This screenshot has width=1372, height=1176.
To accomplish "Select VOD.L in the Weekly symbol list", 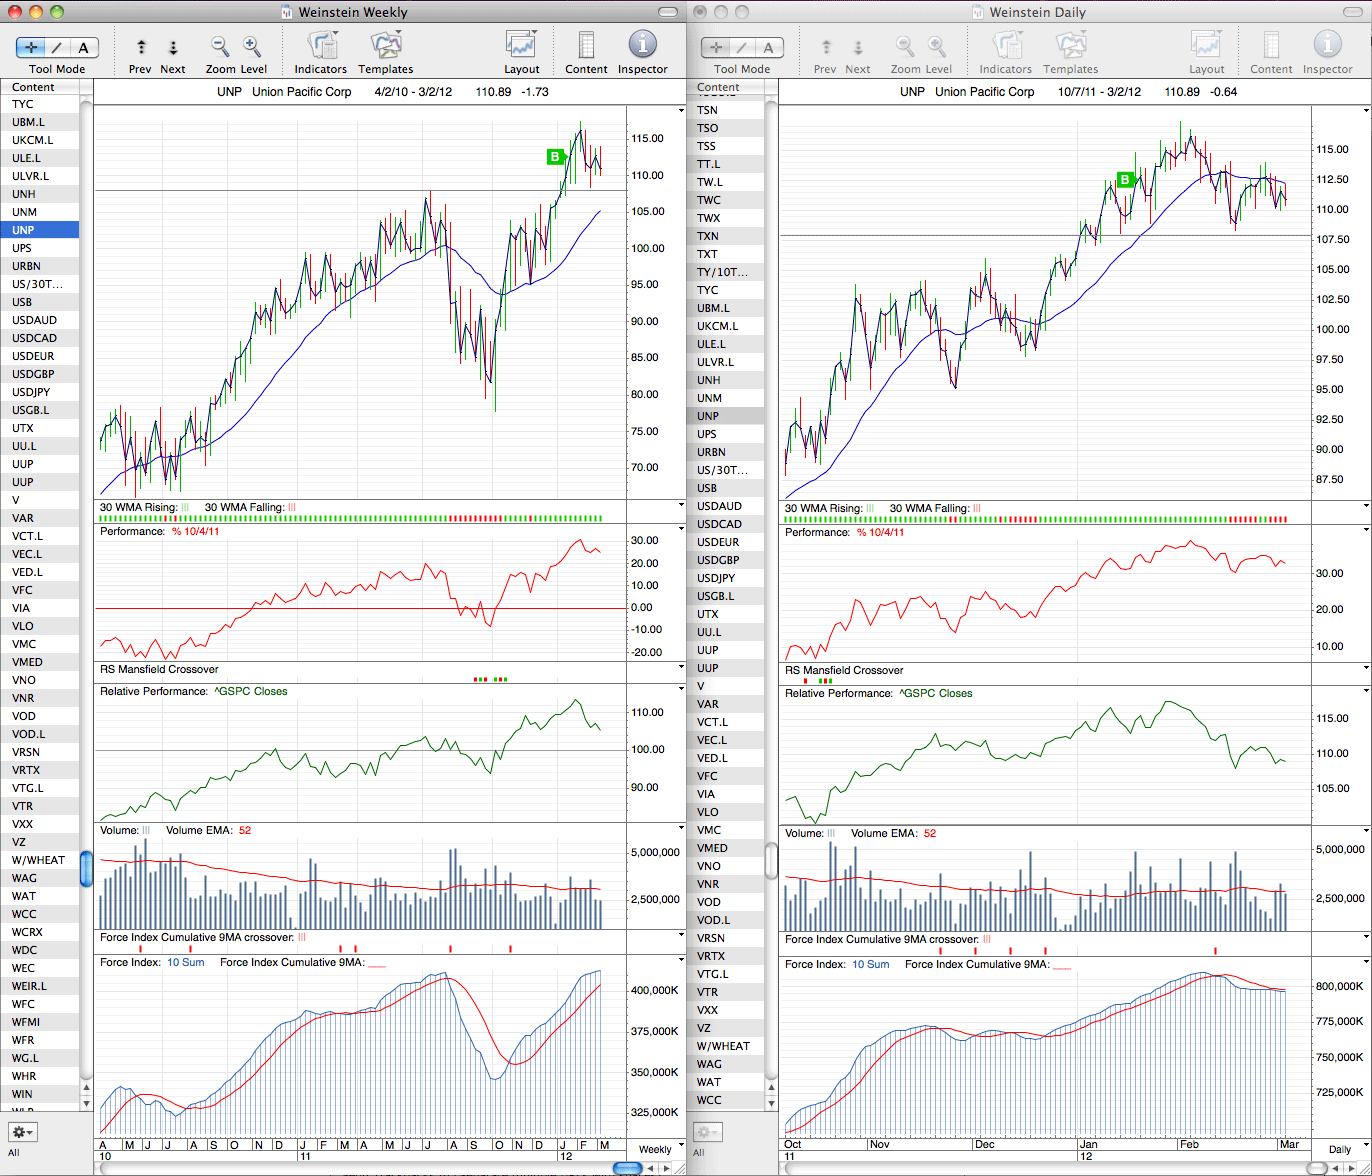I will pos(40,734).
